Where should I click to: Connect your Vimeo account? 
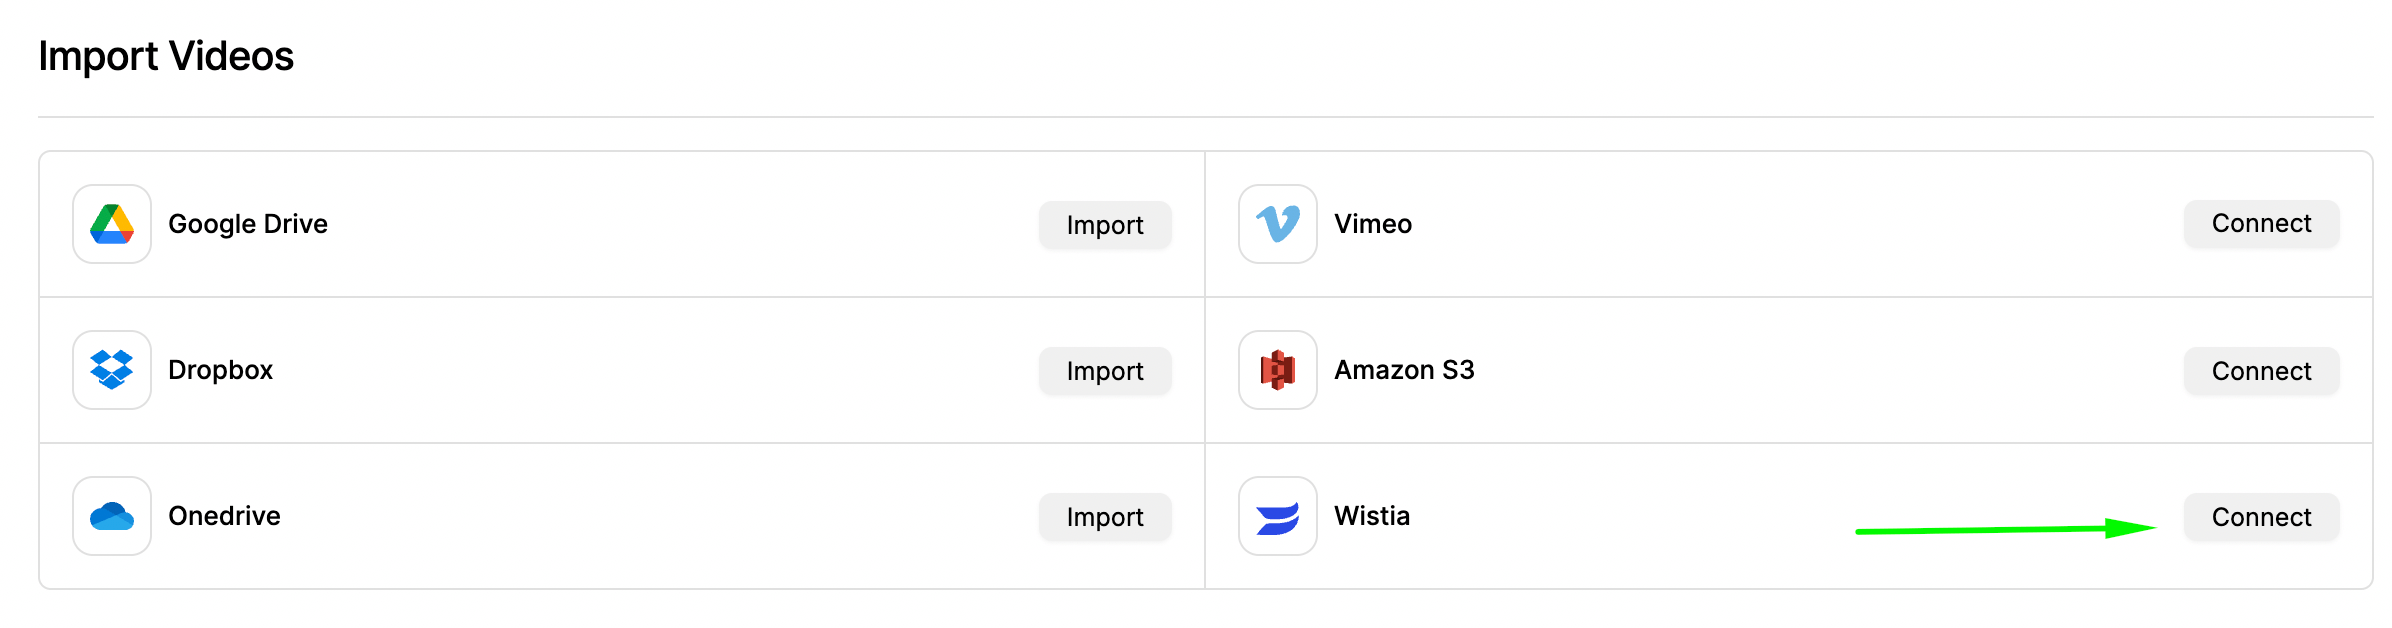2261,224
